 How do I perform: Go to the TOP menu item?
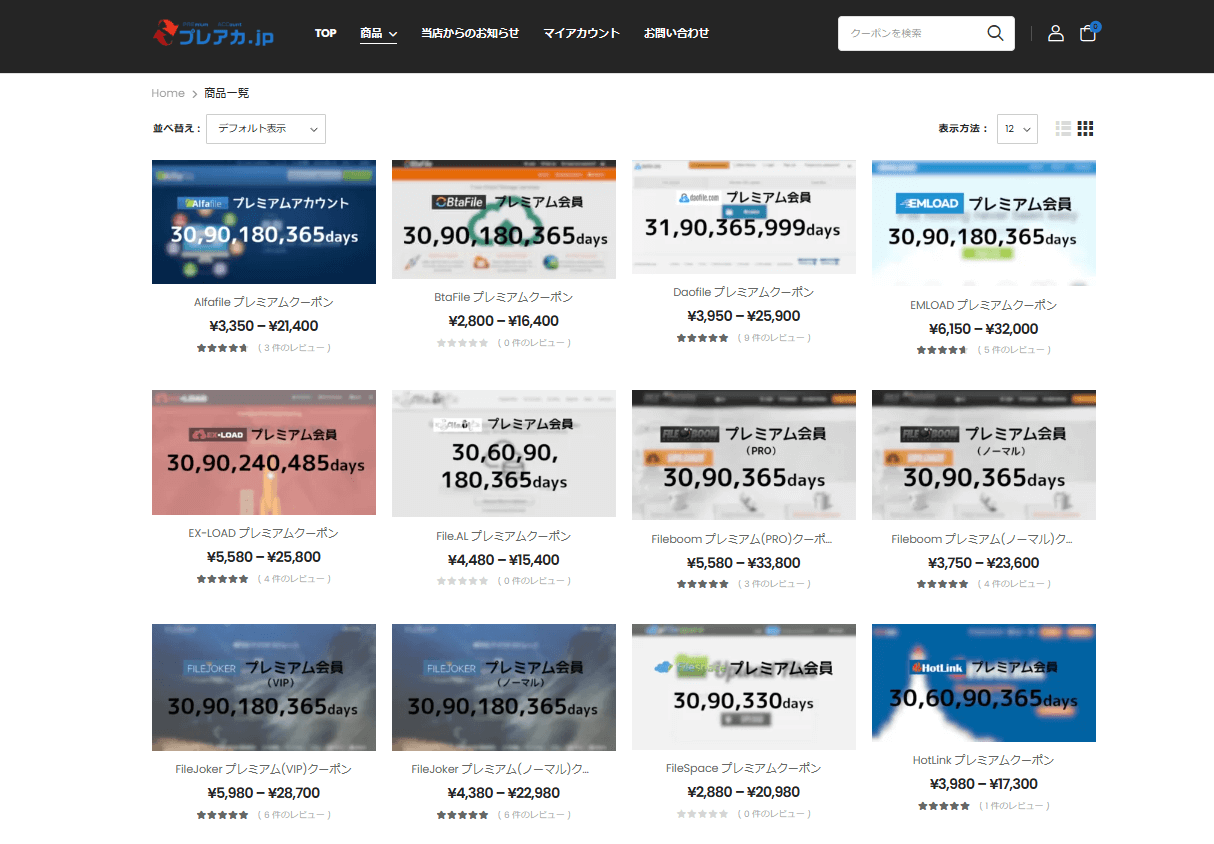[325, 33]
